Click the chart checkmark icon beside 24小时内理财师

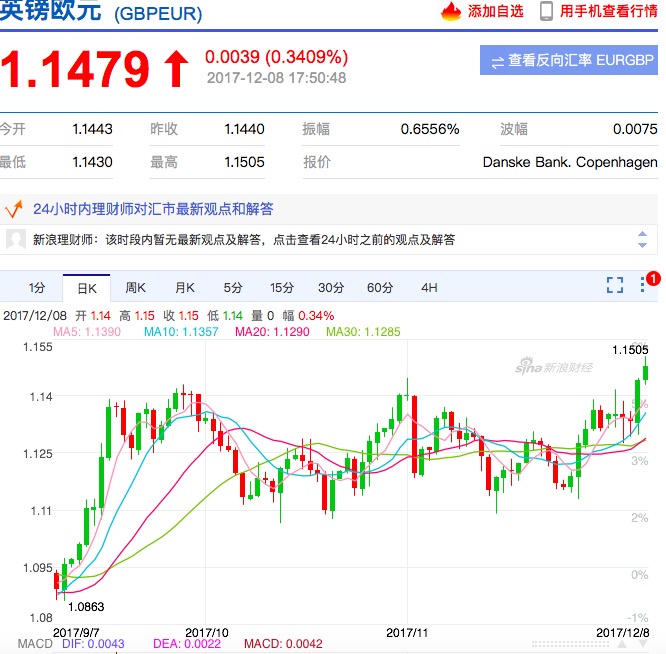click(15, 209)
